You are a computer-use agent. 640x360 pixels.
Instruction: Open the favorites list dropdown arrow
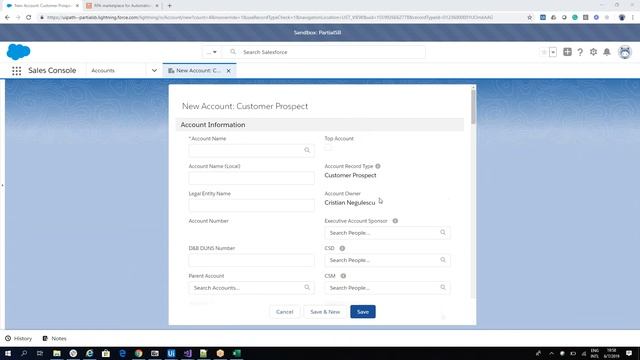point(553,52)
